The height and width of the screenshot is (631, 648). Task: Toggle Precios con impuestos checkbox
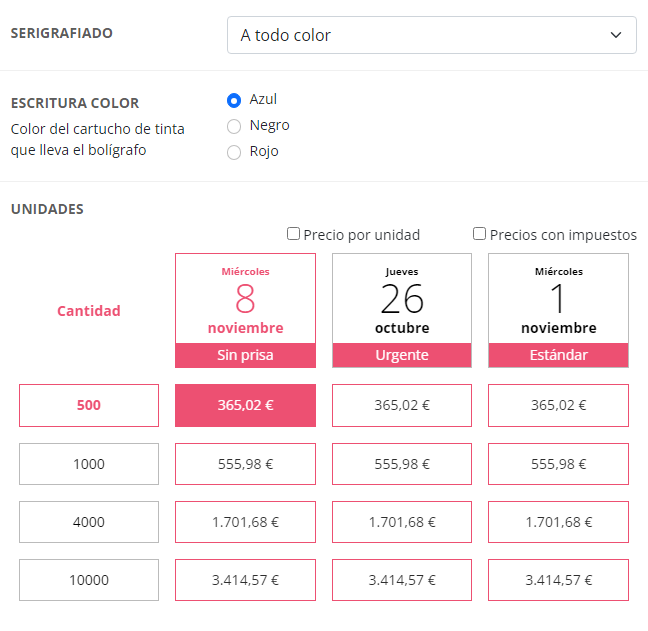(480, 234)
